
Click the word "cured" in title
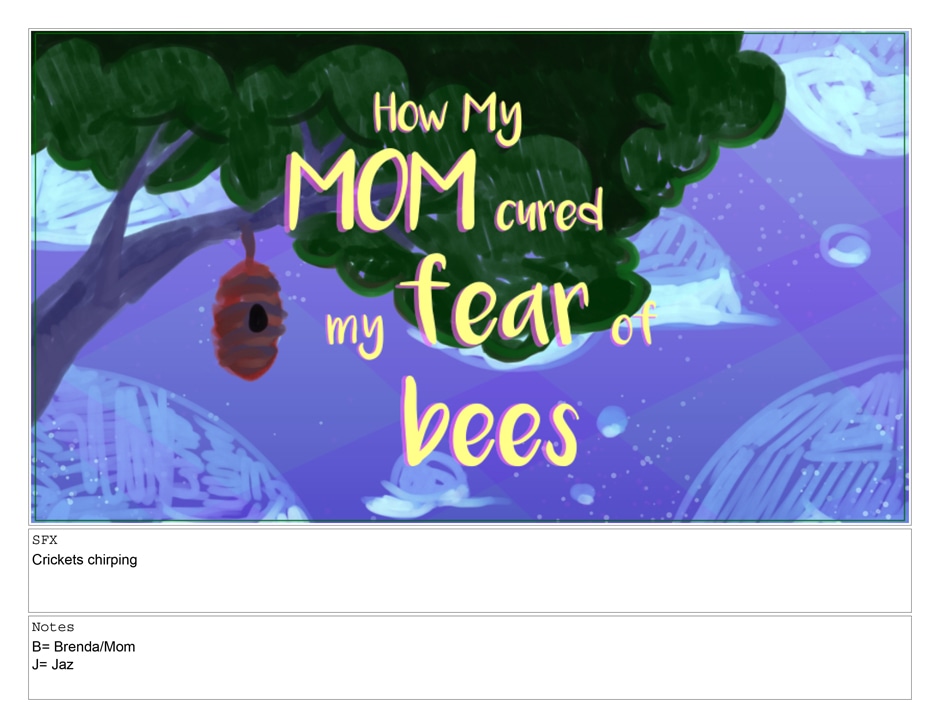coord(549,211)
